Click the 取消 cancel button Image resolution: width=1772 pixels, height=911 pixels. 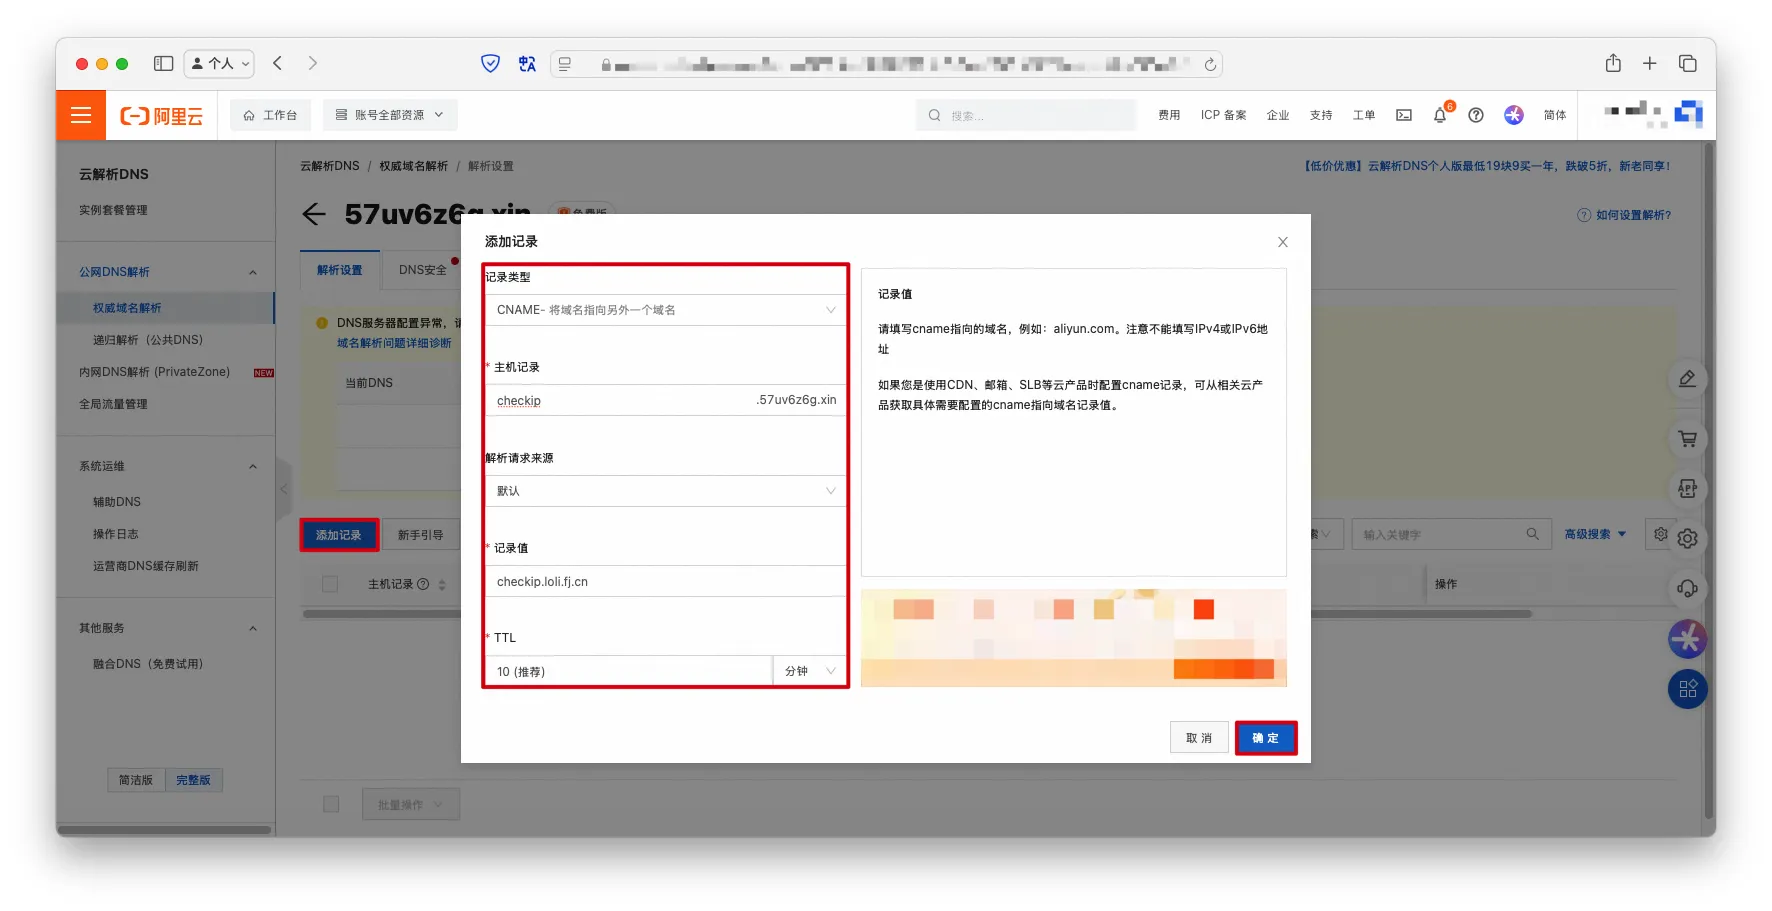tap(1198, 738)
